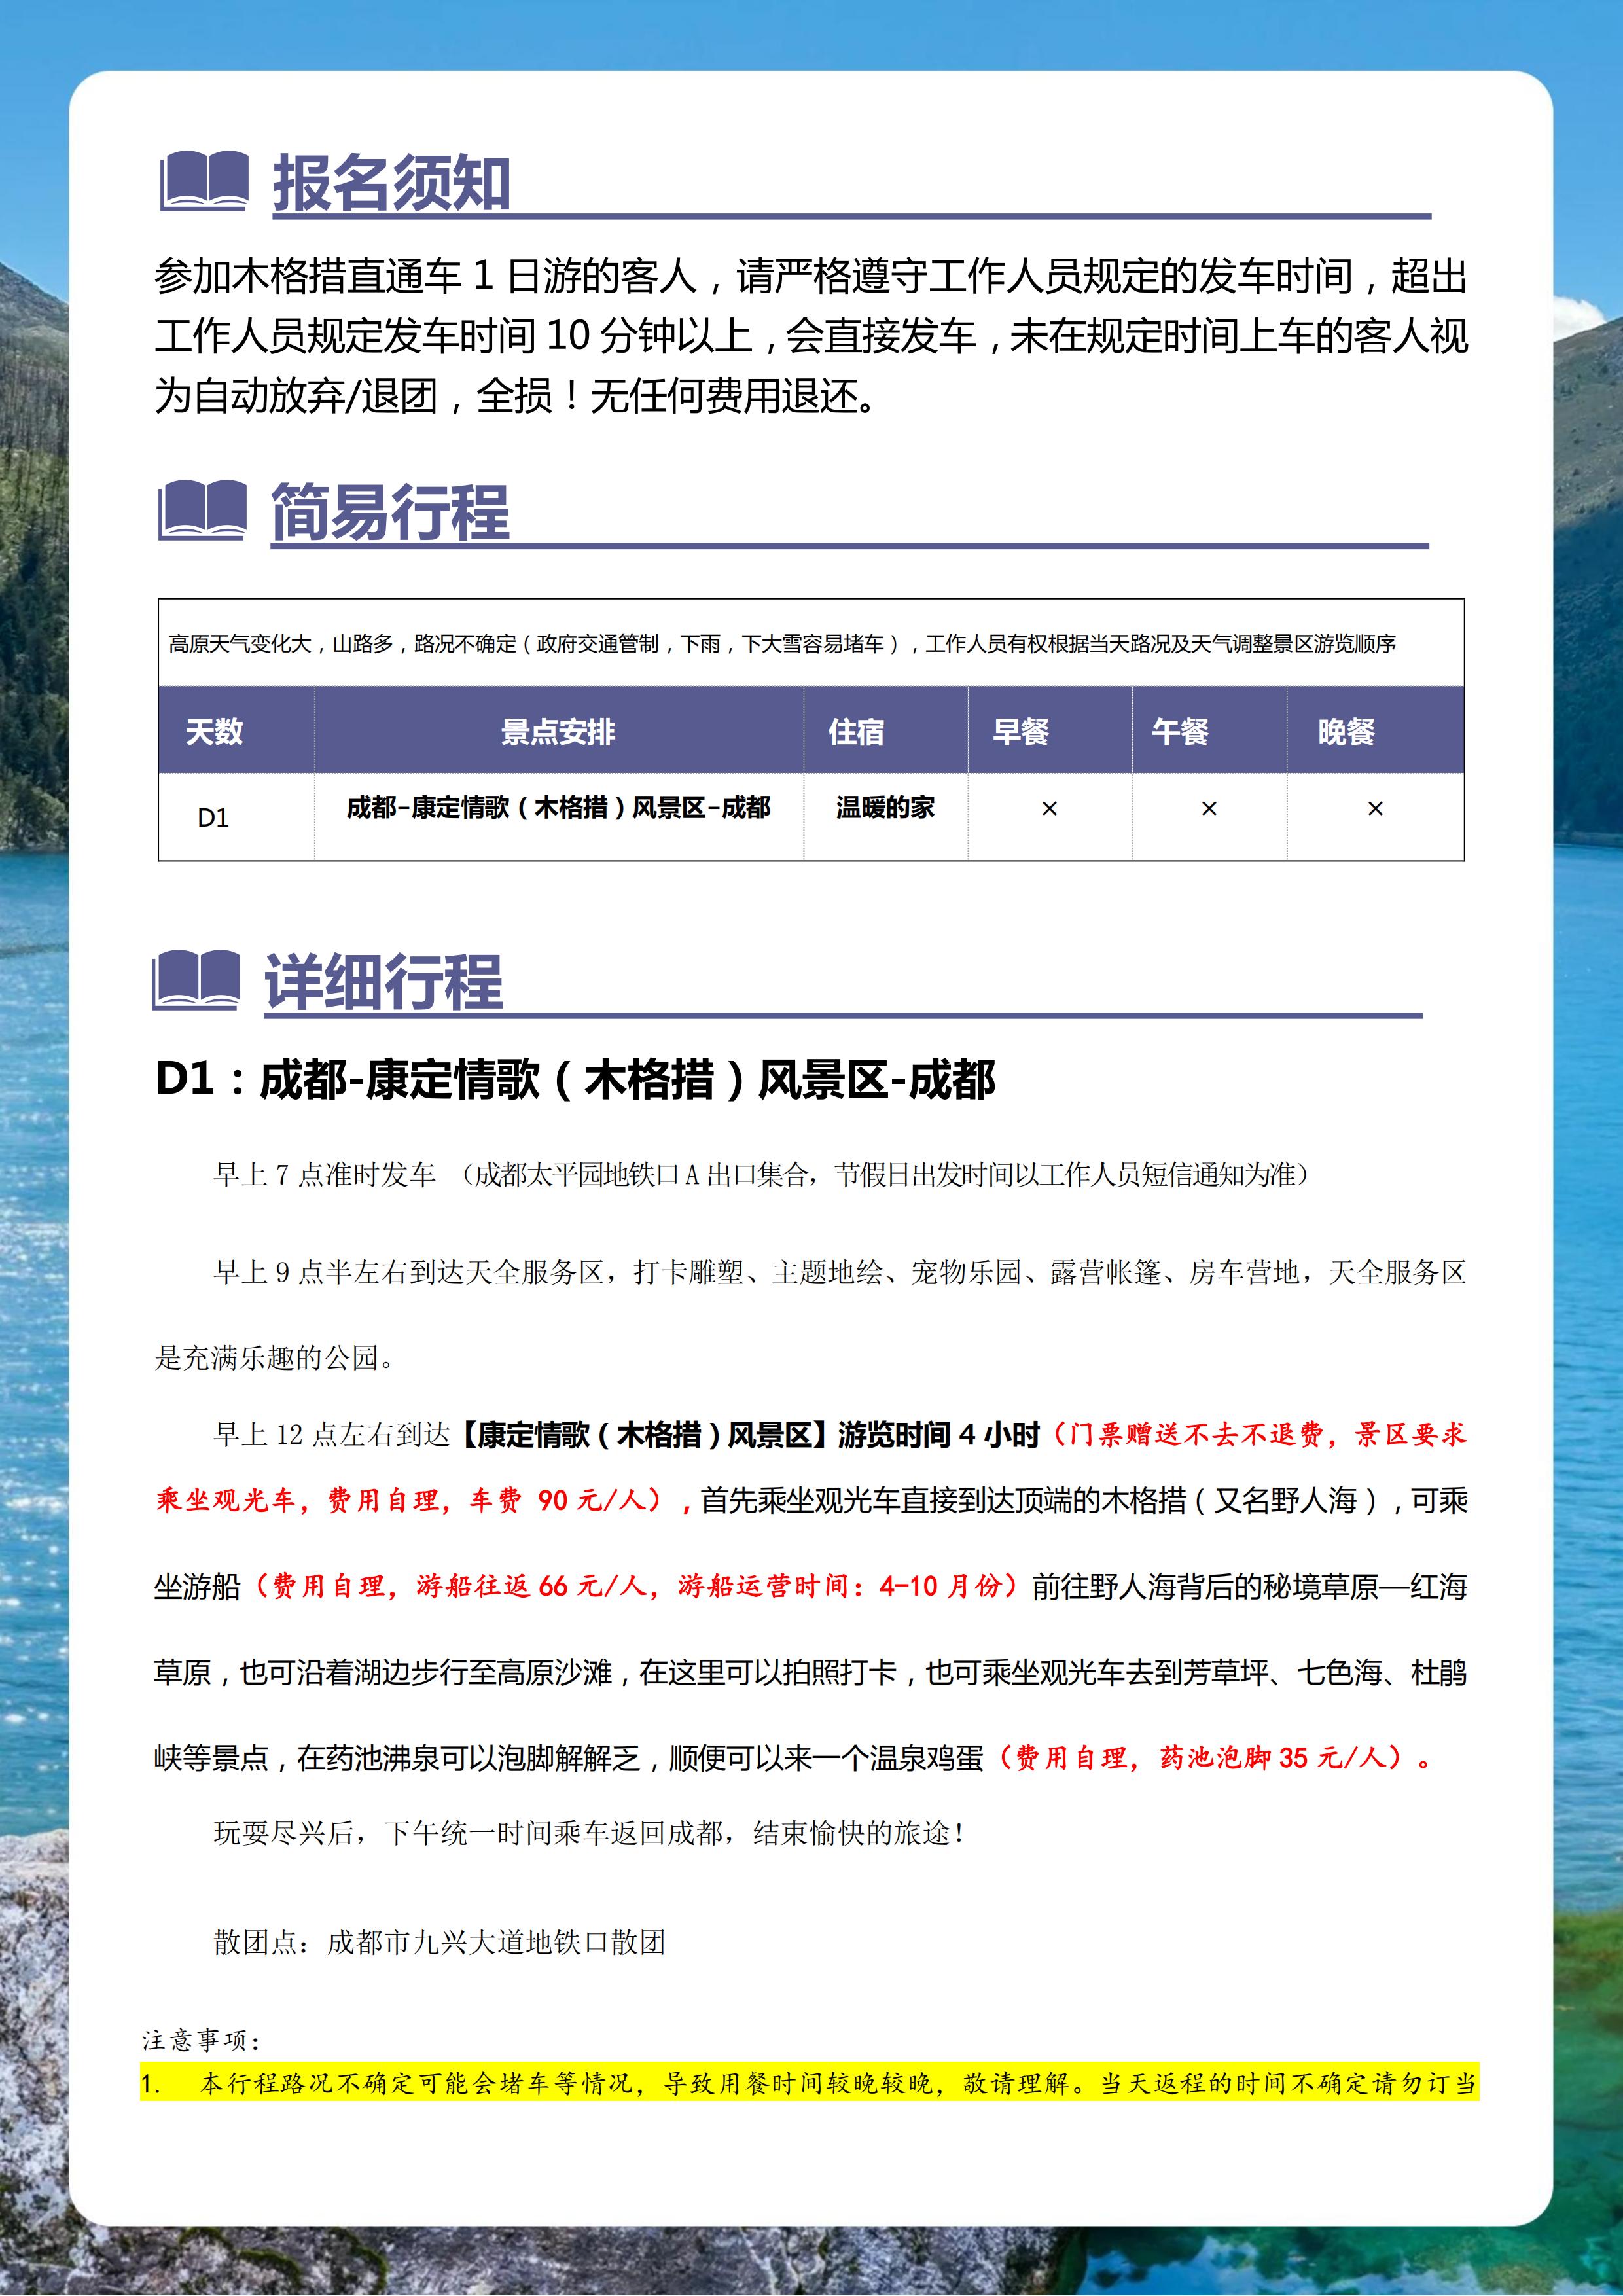Click the × mark under 午餐
This screenshot has width=1623, height=2296.
pos(1209,808)
